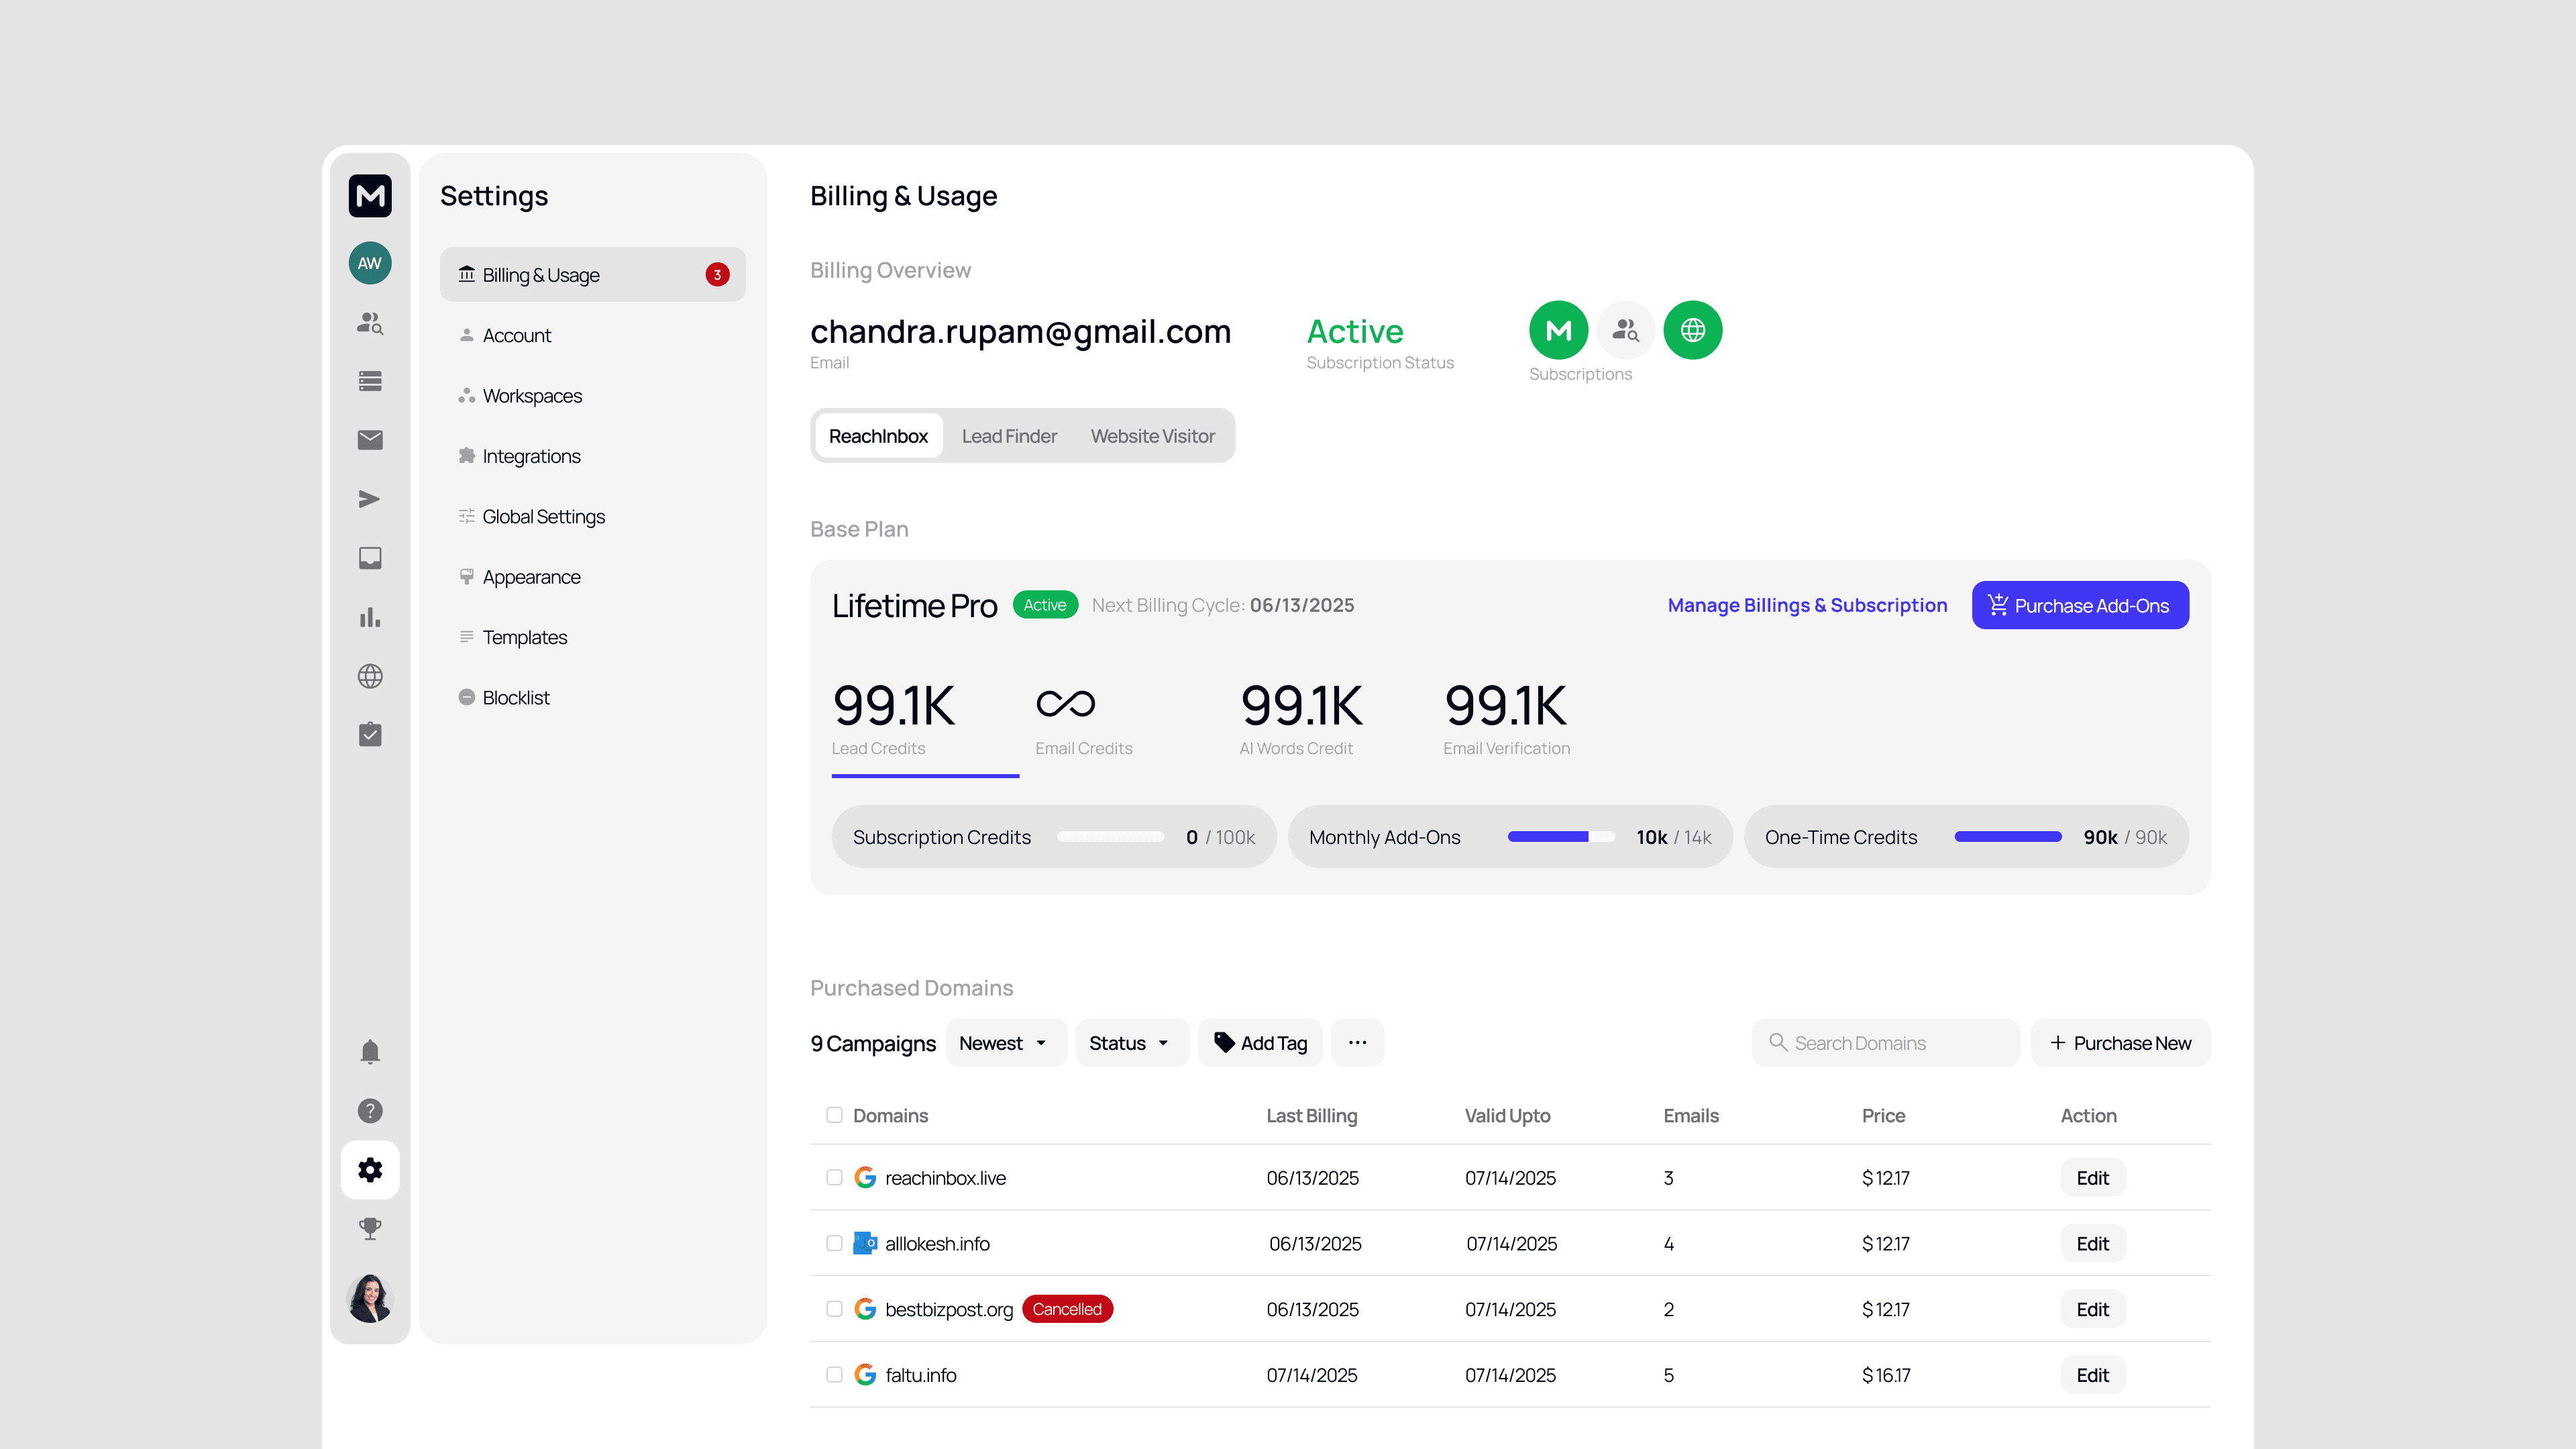This screenshot has height=1449, width=2576.
Task: Click the help question mark icon
Action: click(370, 1110)
